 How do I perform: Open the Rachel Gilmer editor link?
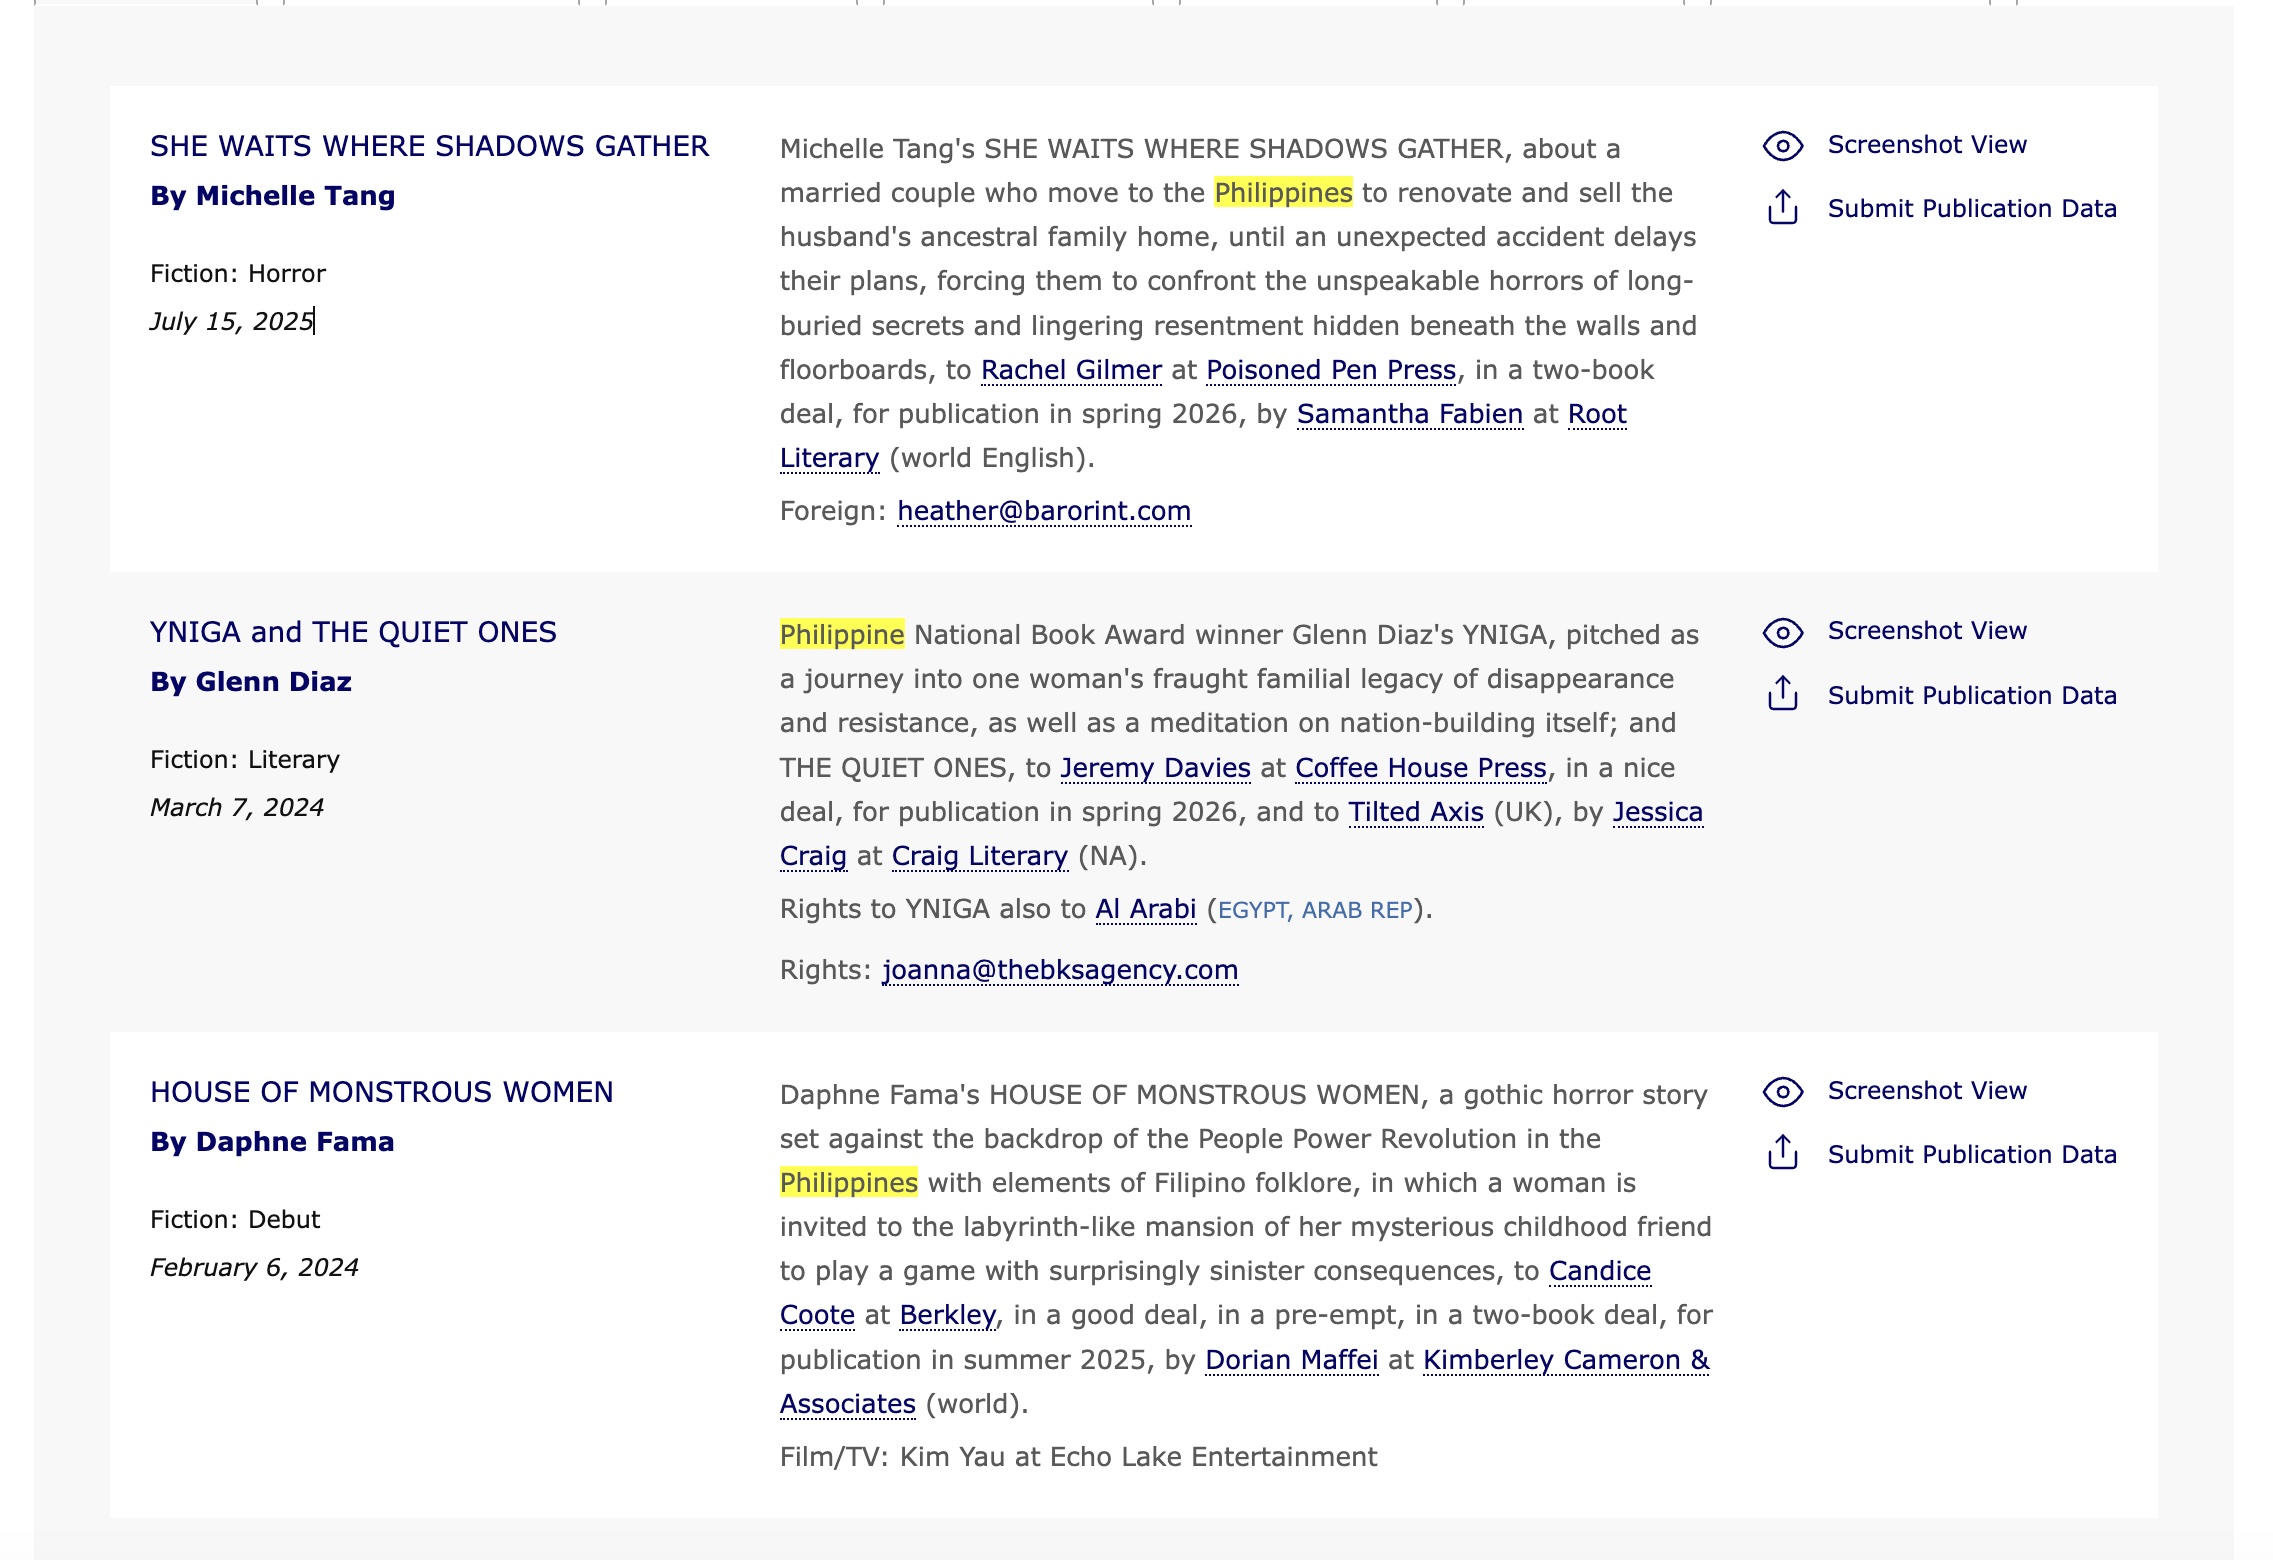pos(1071,370)
